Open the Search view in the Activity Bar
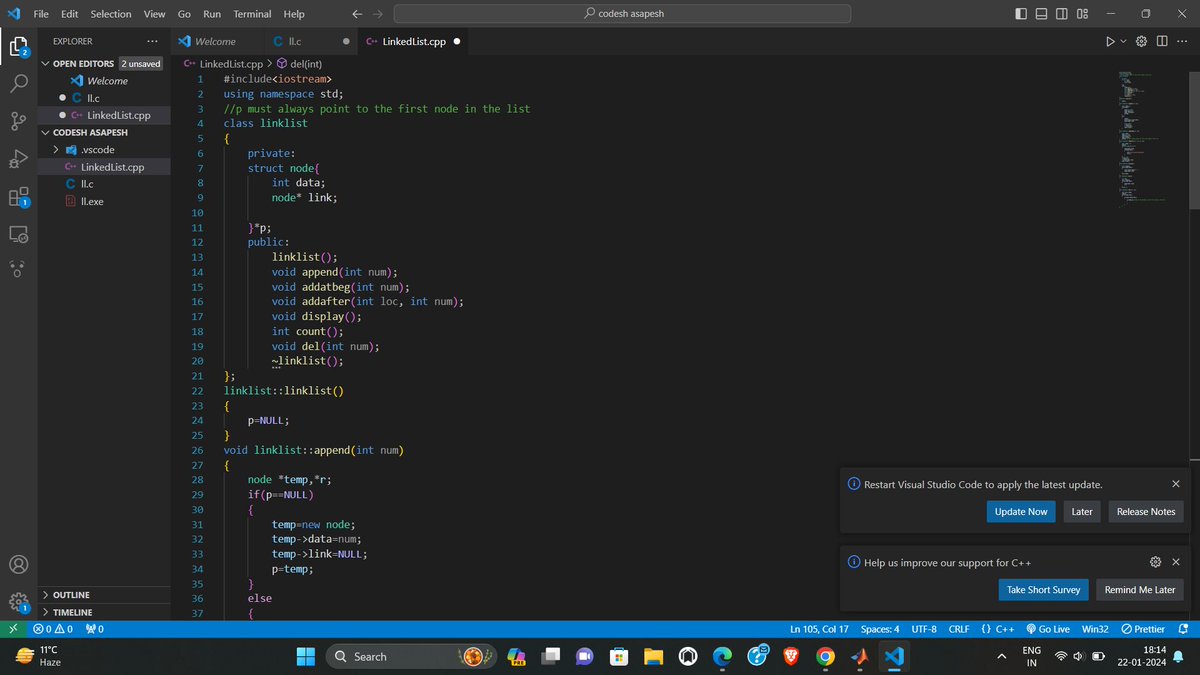The width and height of the screenshot is (1200, 675). click(x=19, y=84)
